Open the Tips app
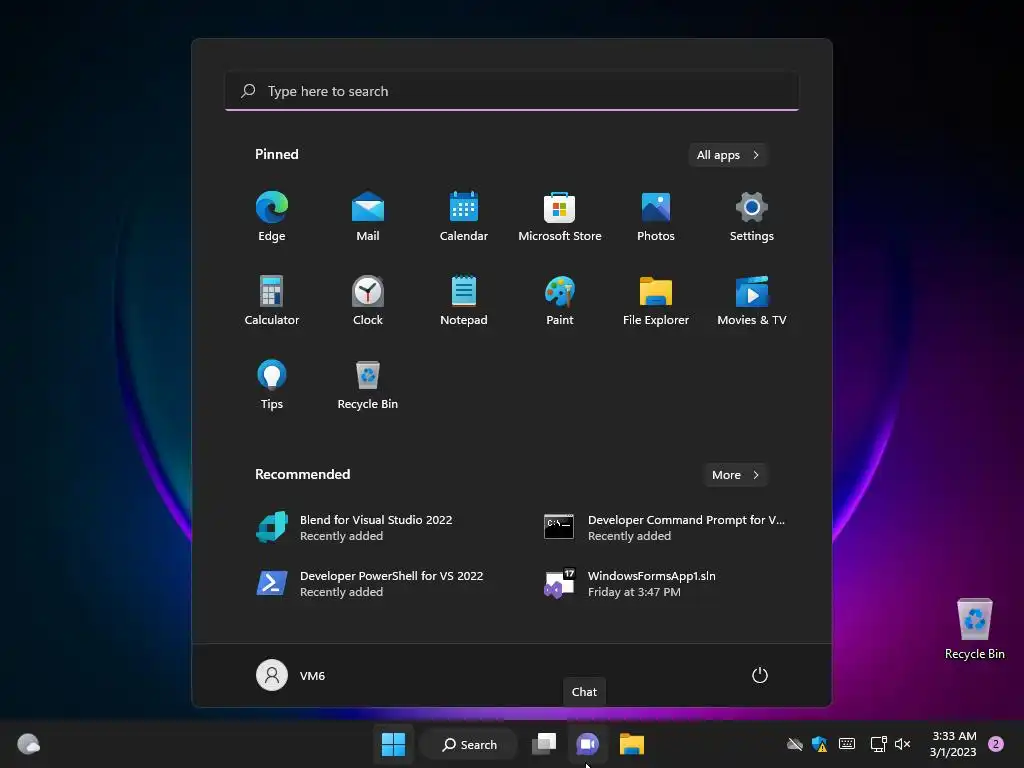This screenshot has height=768, width=1024. pos(272,385)
